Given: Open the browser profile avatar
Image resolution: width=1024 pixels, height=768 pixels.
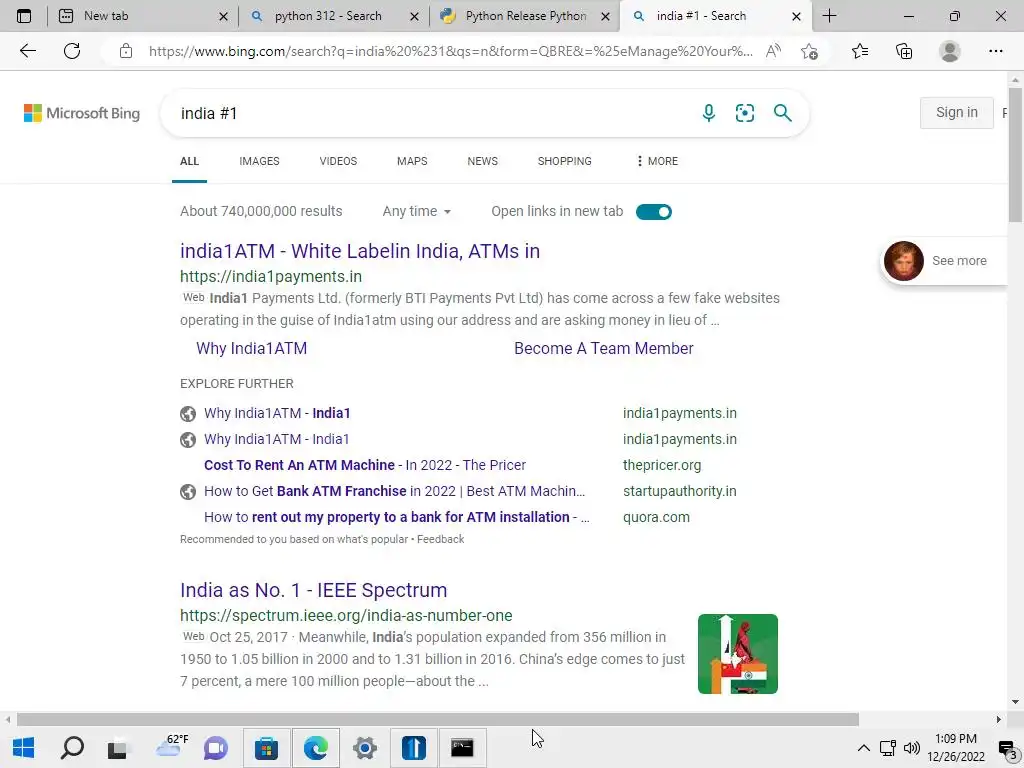Looking at the screenshot, I should click(x=950, y=51).
